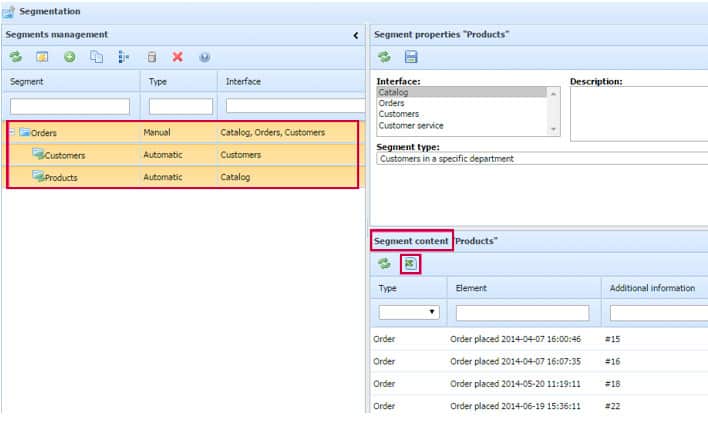Select order placed 2014-06-19 15:36:11
The image size is (708, 430).
point(515,406)
